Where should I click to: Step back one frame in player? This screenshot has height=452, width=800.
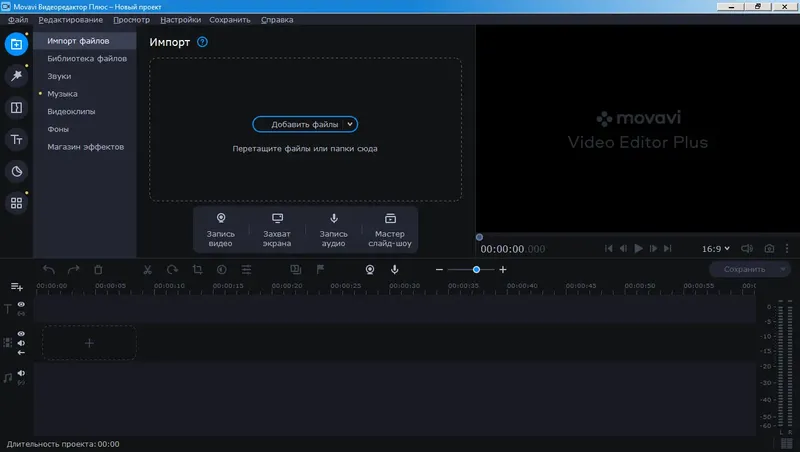tap(623, 248)
